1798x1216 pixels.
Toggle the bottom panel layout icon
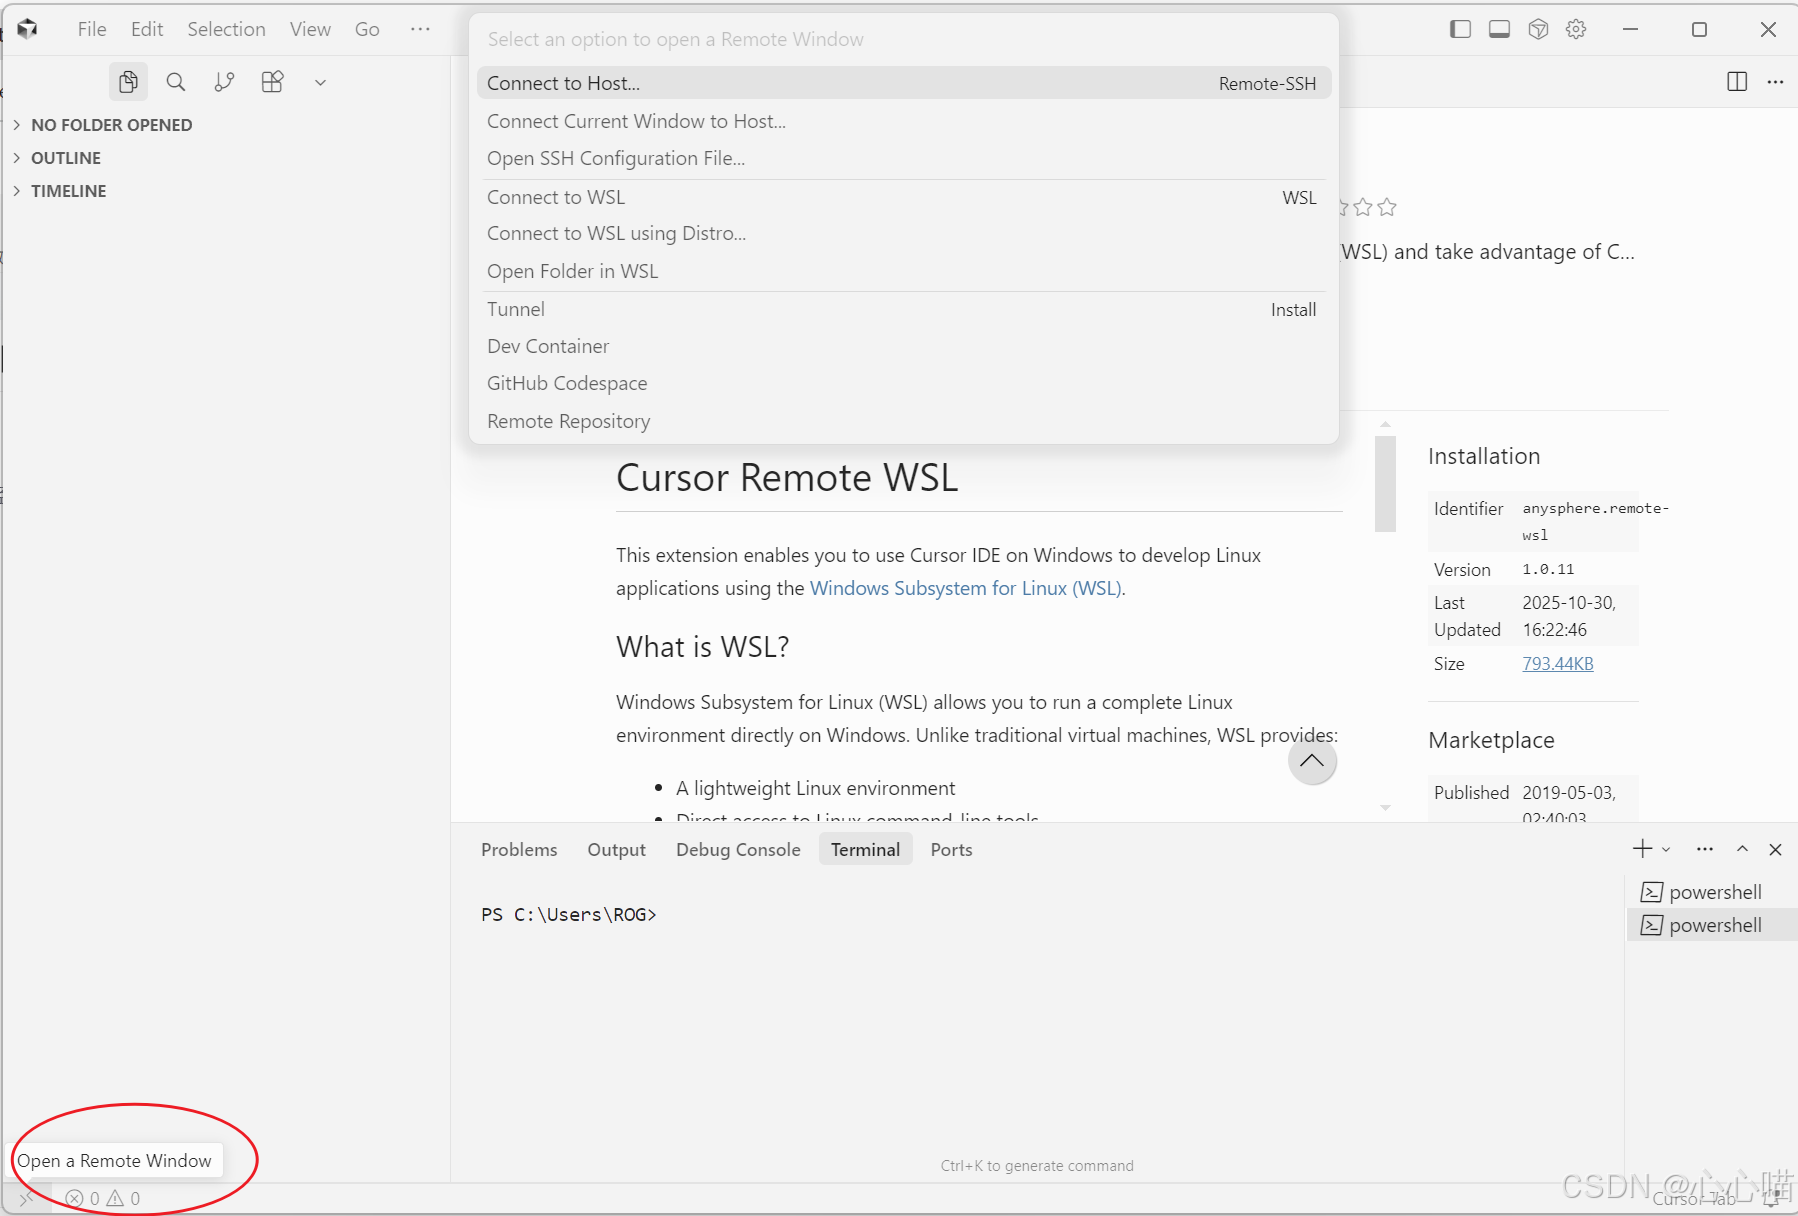[1499, 29]
